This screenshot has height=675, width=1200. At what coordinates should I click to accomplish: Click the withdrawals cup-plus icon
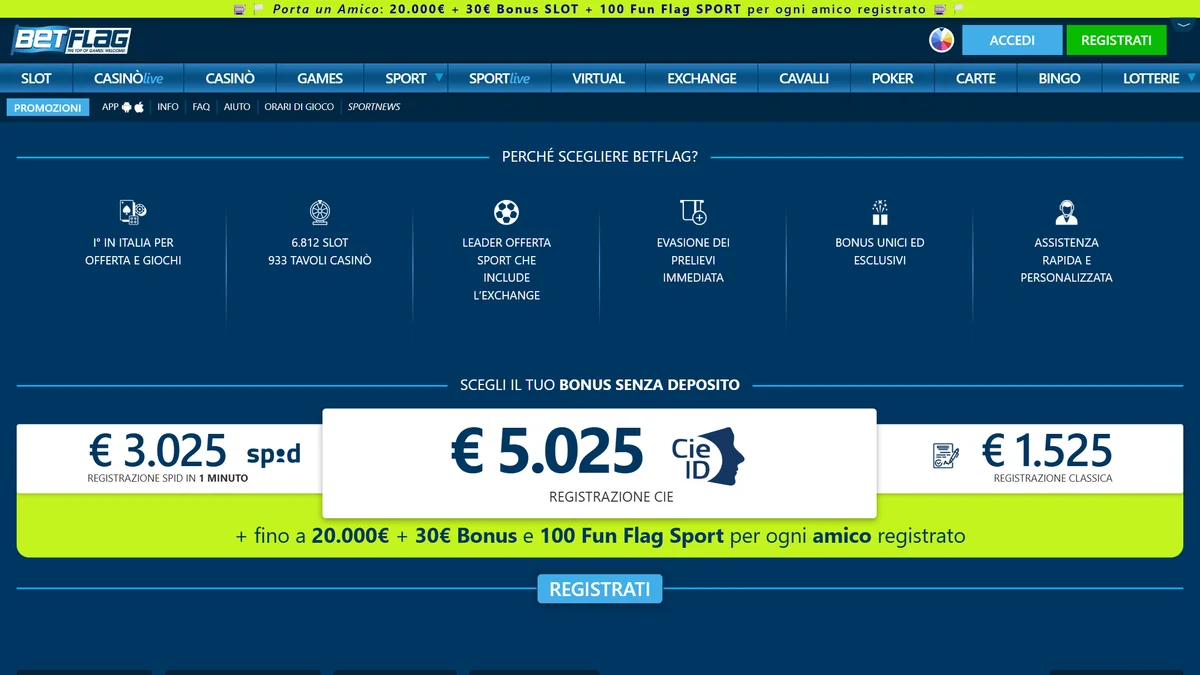[x=693, y=211]
